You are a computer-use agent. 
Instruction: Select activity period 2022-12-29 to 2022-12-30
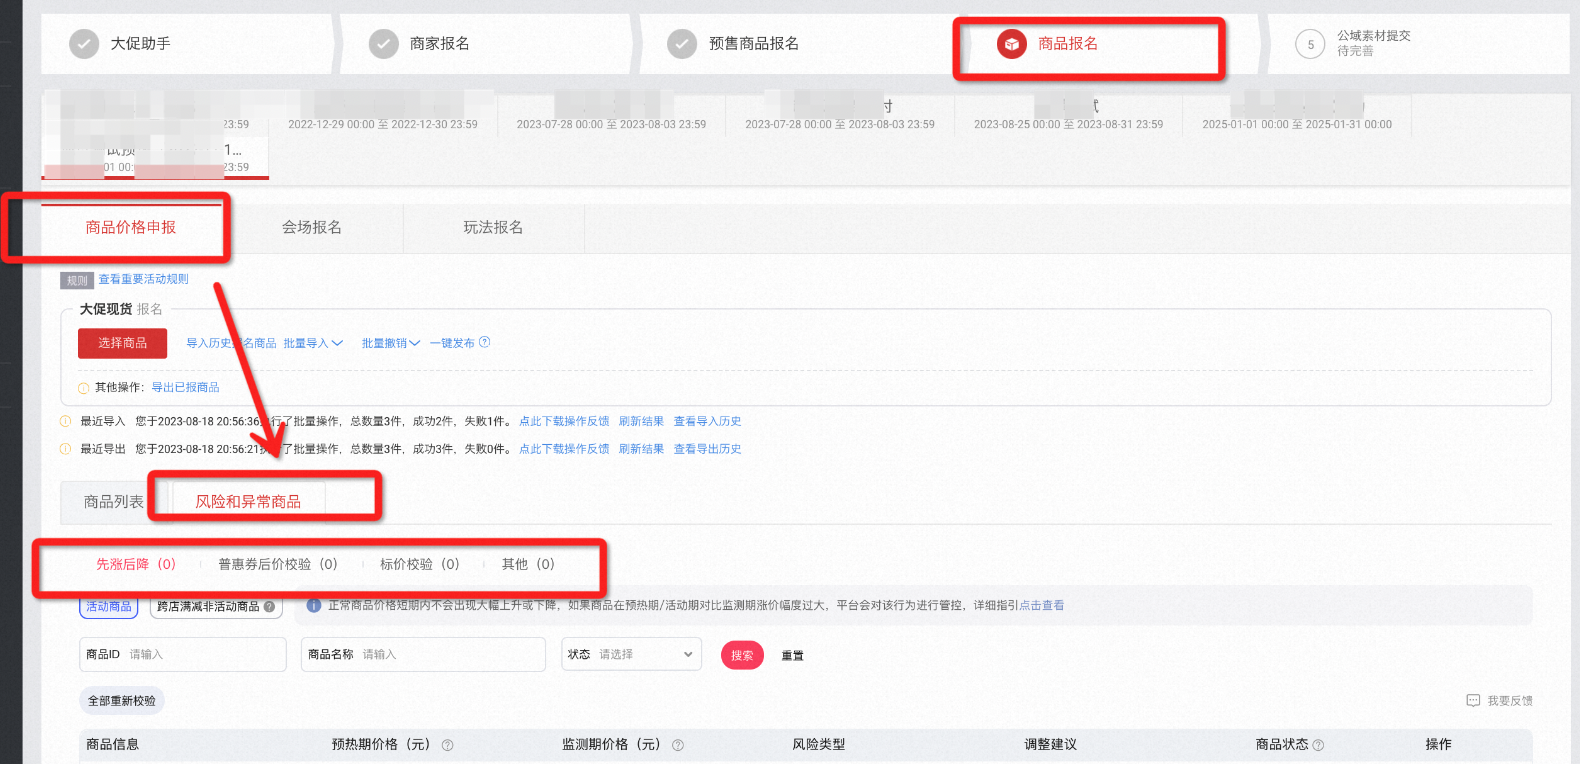pos(383,115)
